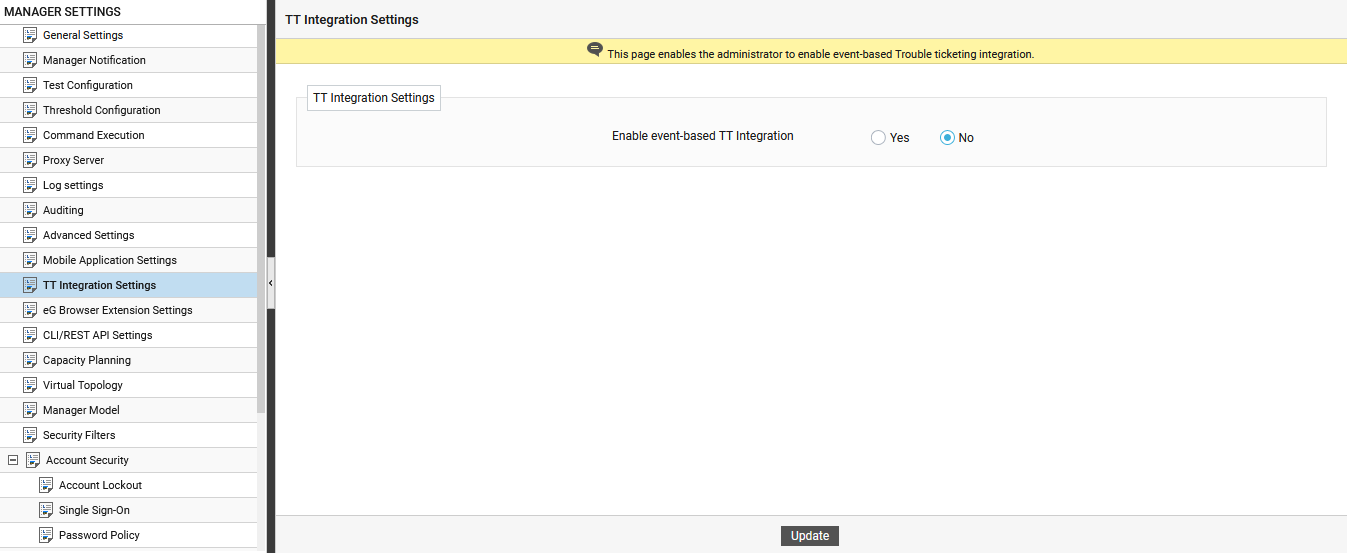Open Password Policy settings
Screen dimensions: 1347x553
[99, 535]
